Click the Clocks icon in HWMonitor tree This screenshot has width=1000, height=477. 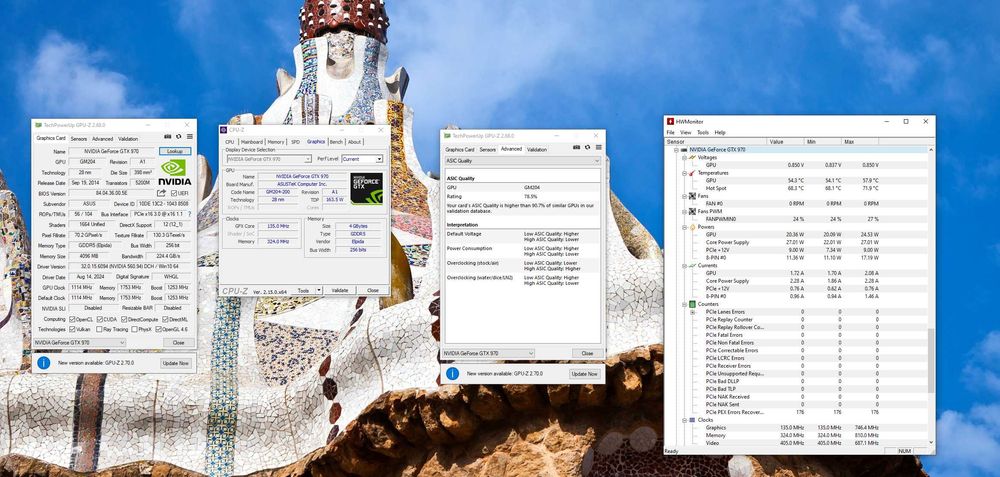(x=692, y=420)
